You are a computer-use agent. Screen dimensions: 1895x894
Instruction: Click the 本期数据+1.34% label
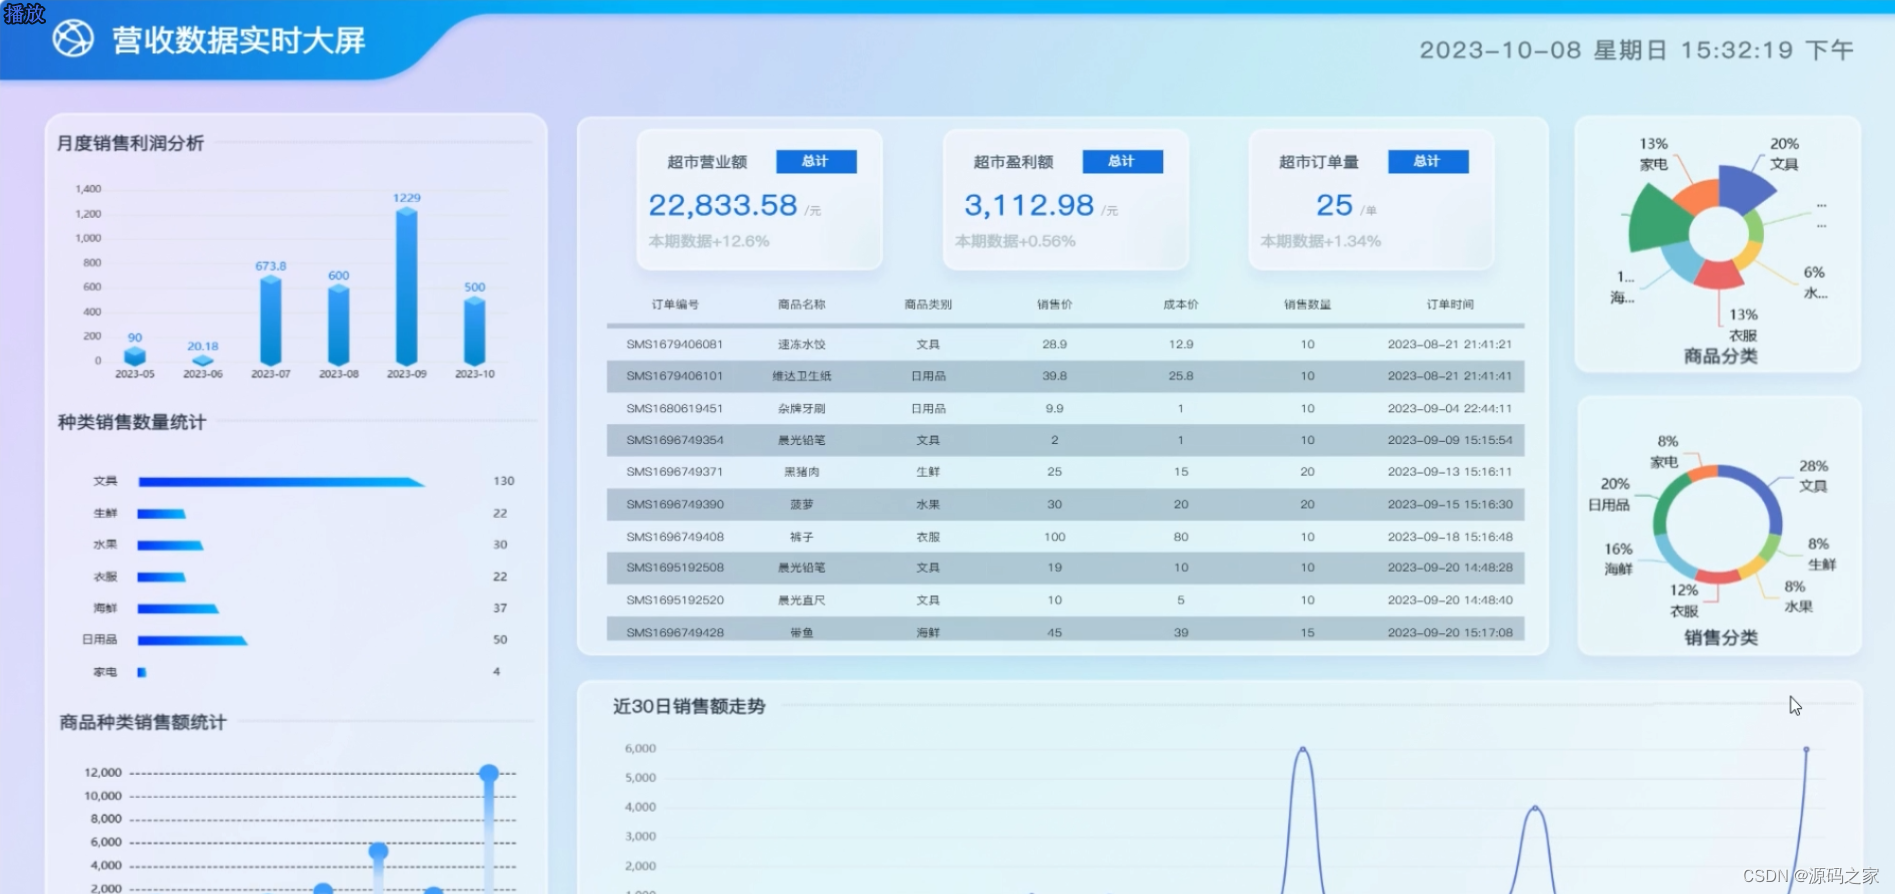coord(1321,241)
